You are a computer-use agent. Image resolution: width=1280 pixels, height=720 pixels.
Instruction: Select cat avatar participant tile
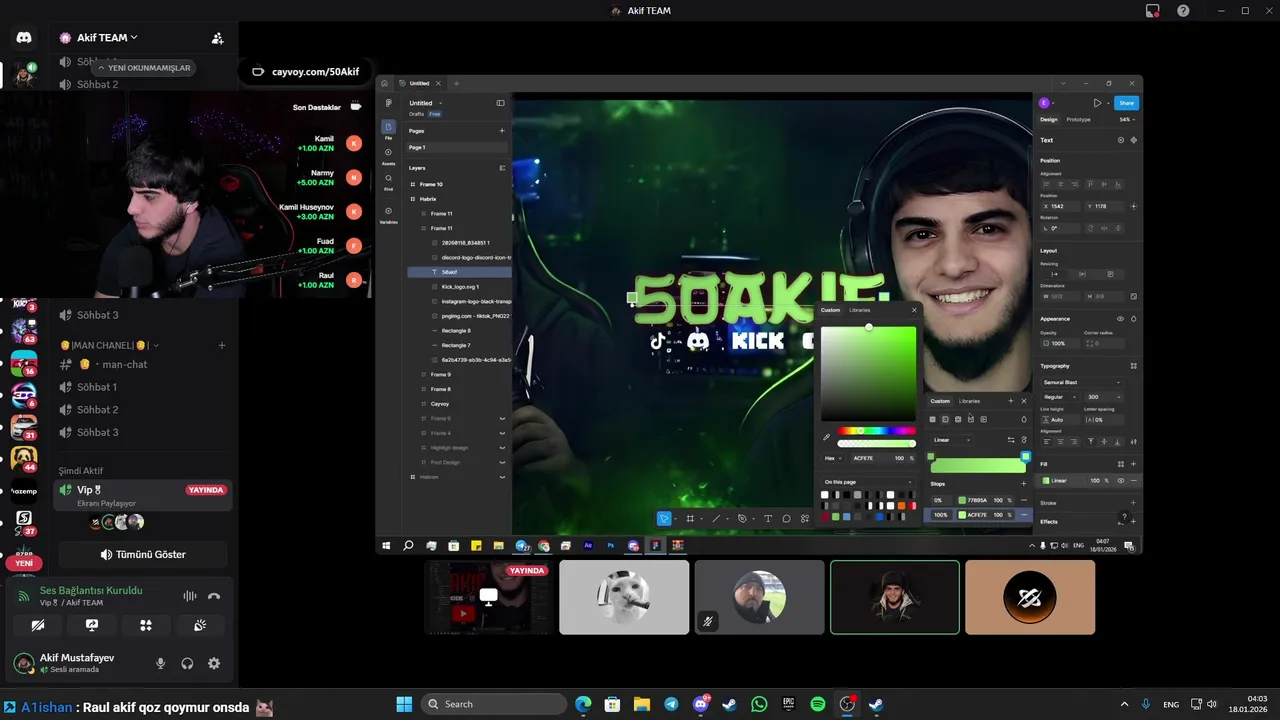pos(624,597)
